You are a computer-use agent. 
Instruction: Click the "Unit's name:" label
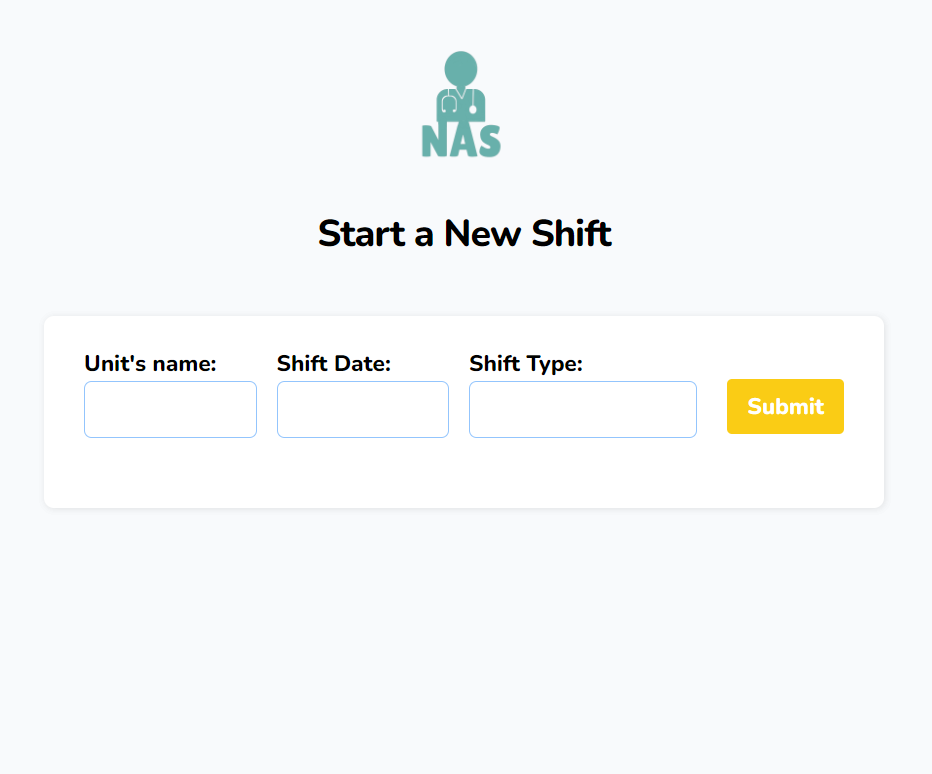click(150, 363)
